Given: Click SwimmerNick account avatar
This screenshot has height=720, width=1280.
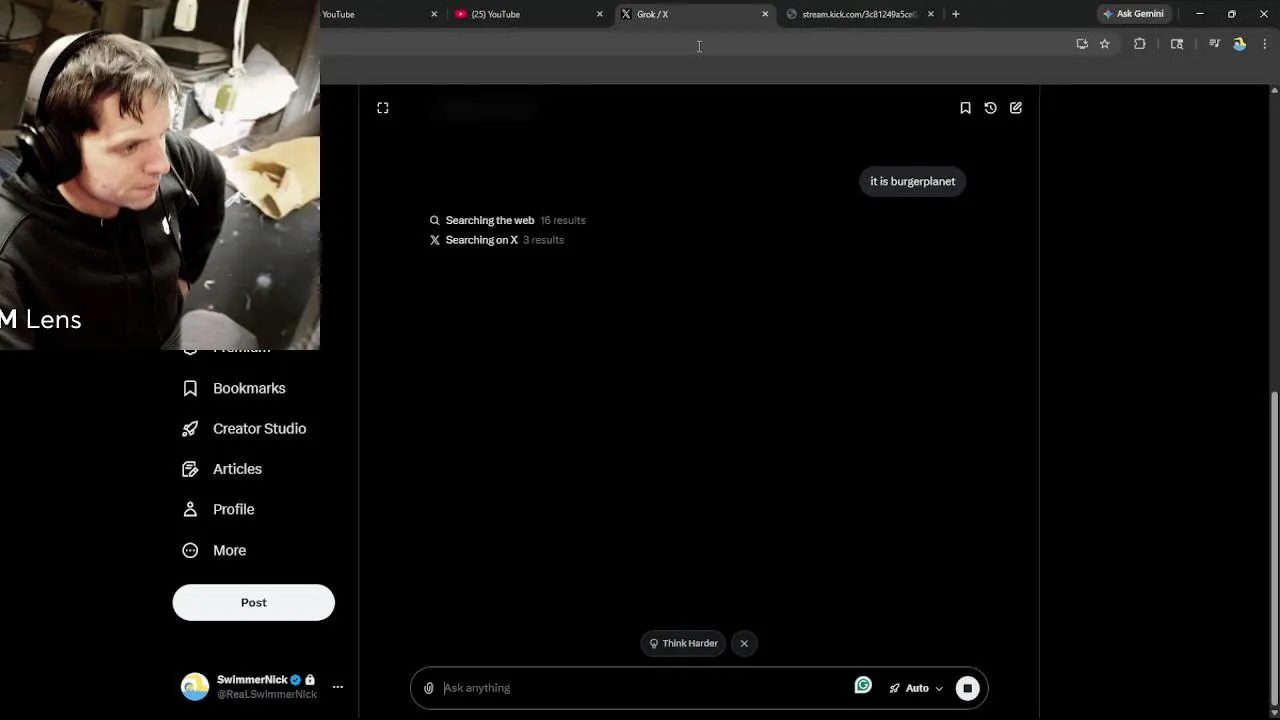Looking at the screenshot, I should 195,687.
